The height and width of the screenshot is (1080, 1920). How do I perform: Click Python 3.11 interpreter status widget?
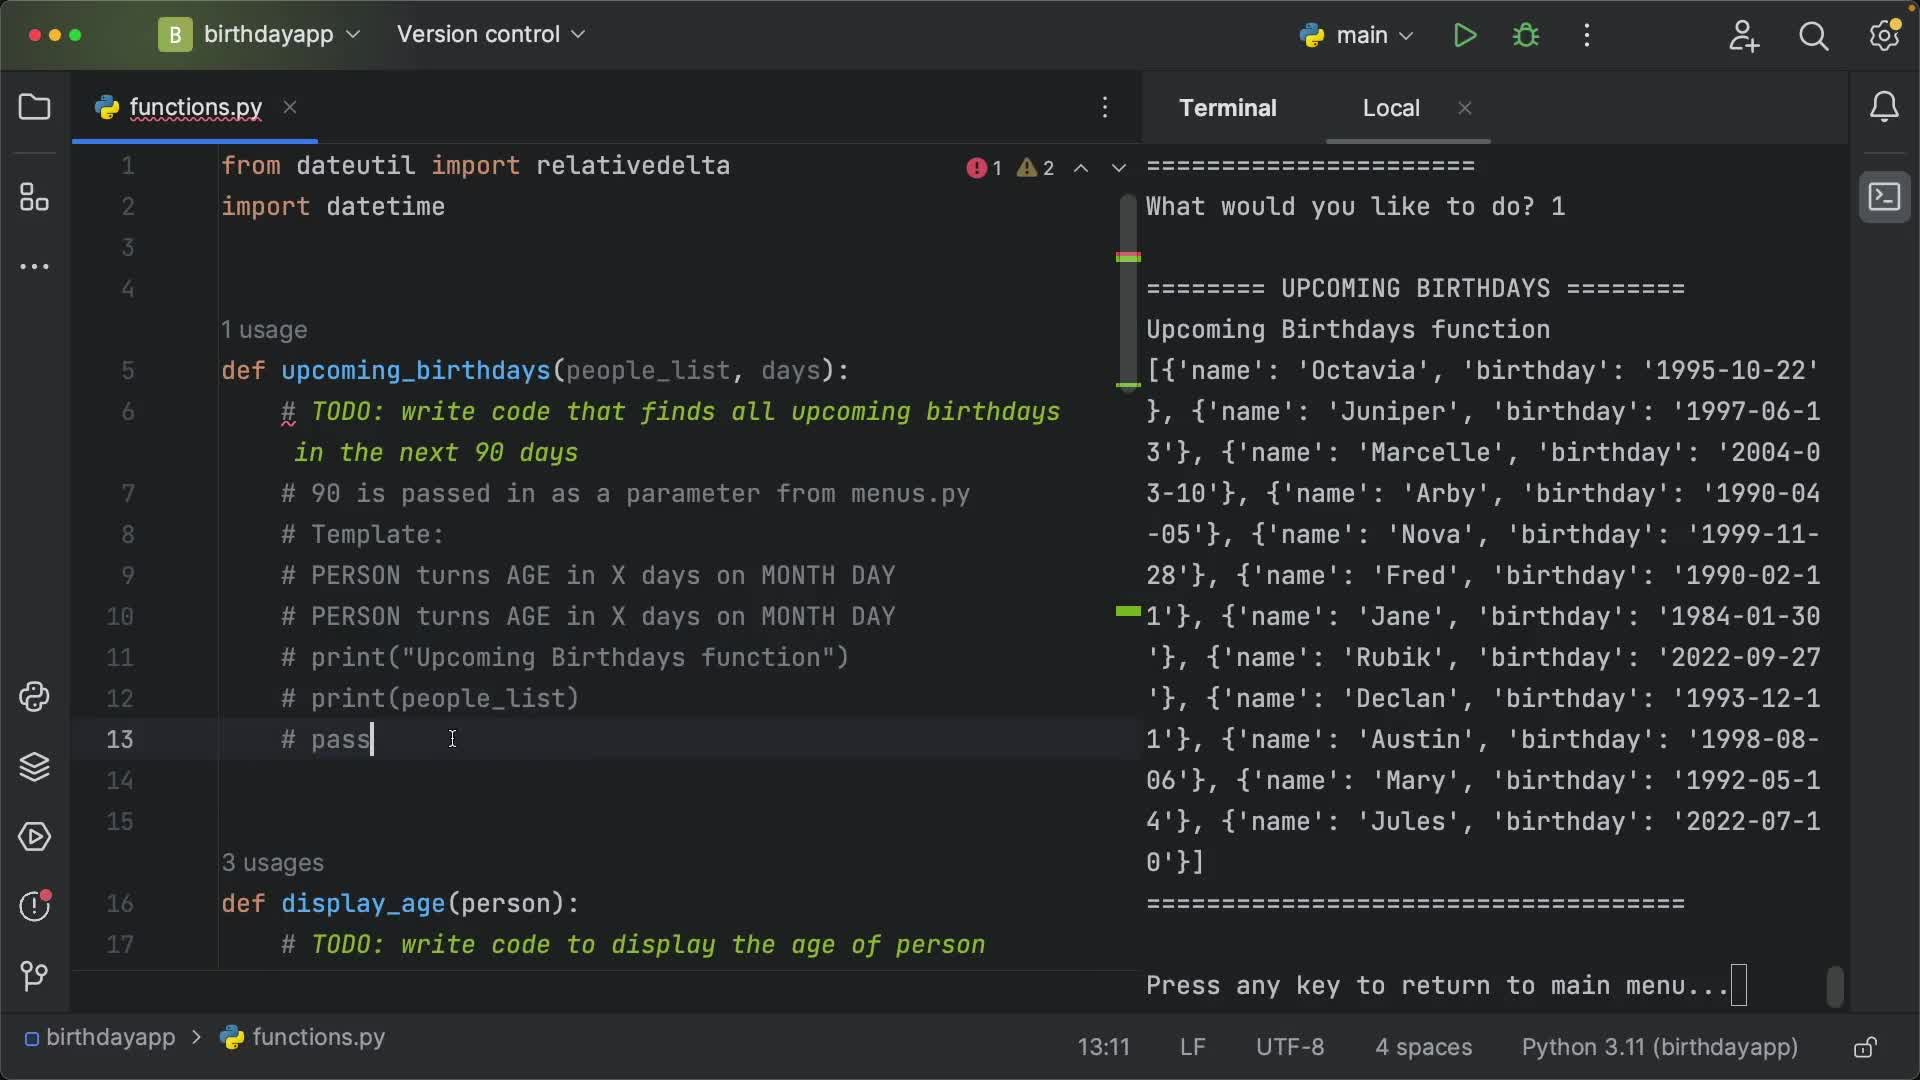[1659, 1047]
